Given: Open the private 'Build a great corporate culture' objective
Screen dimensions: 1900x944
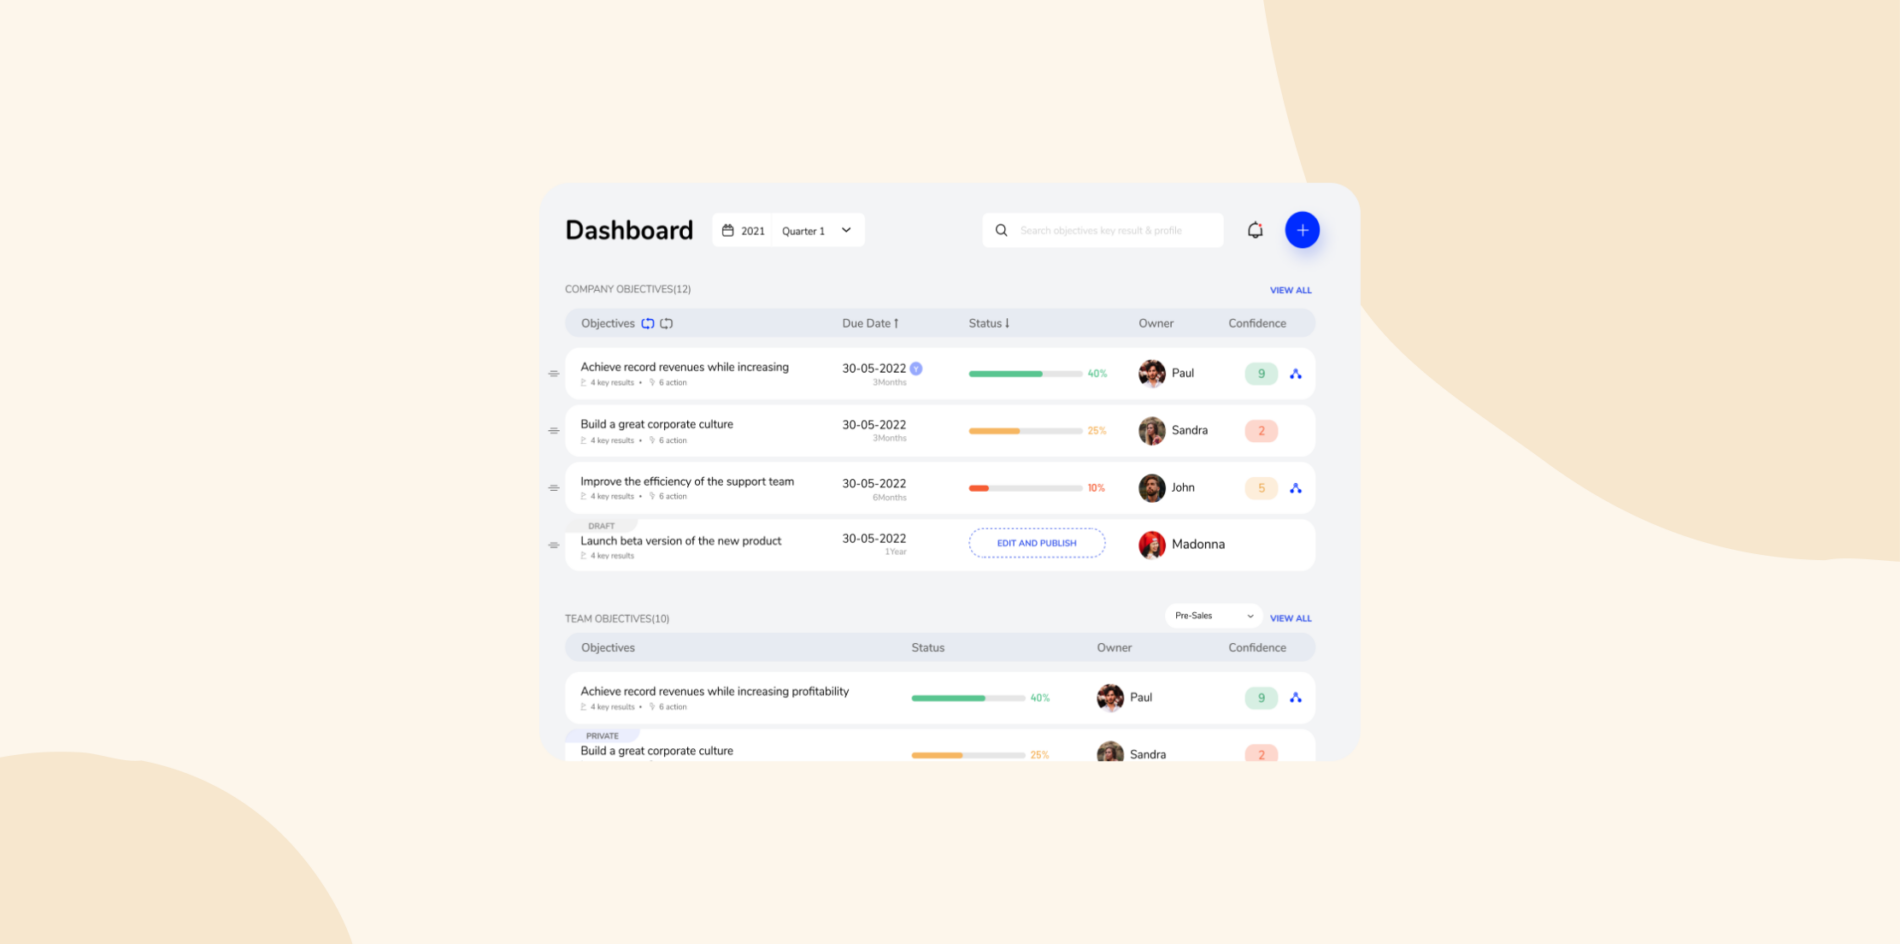Looking at the screenshot, I should click(656, 751).
